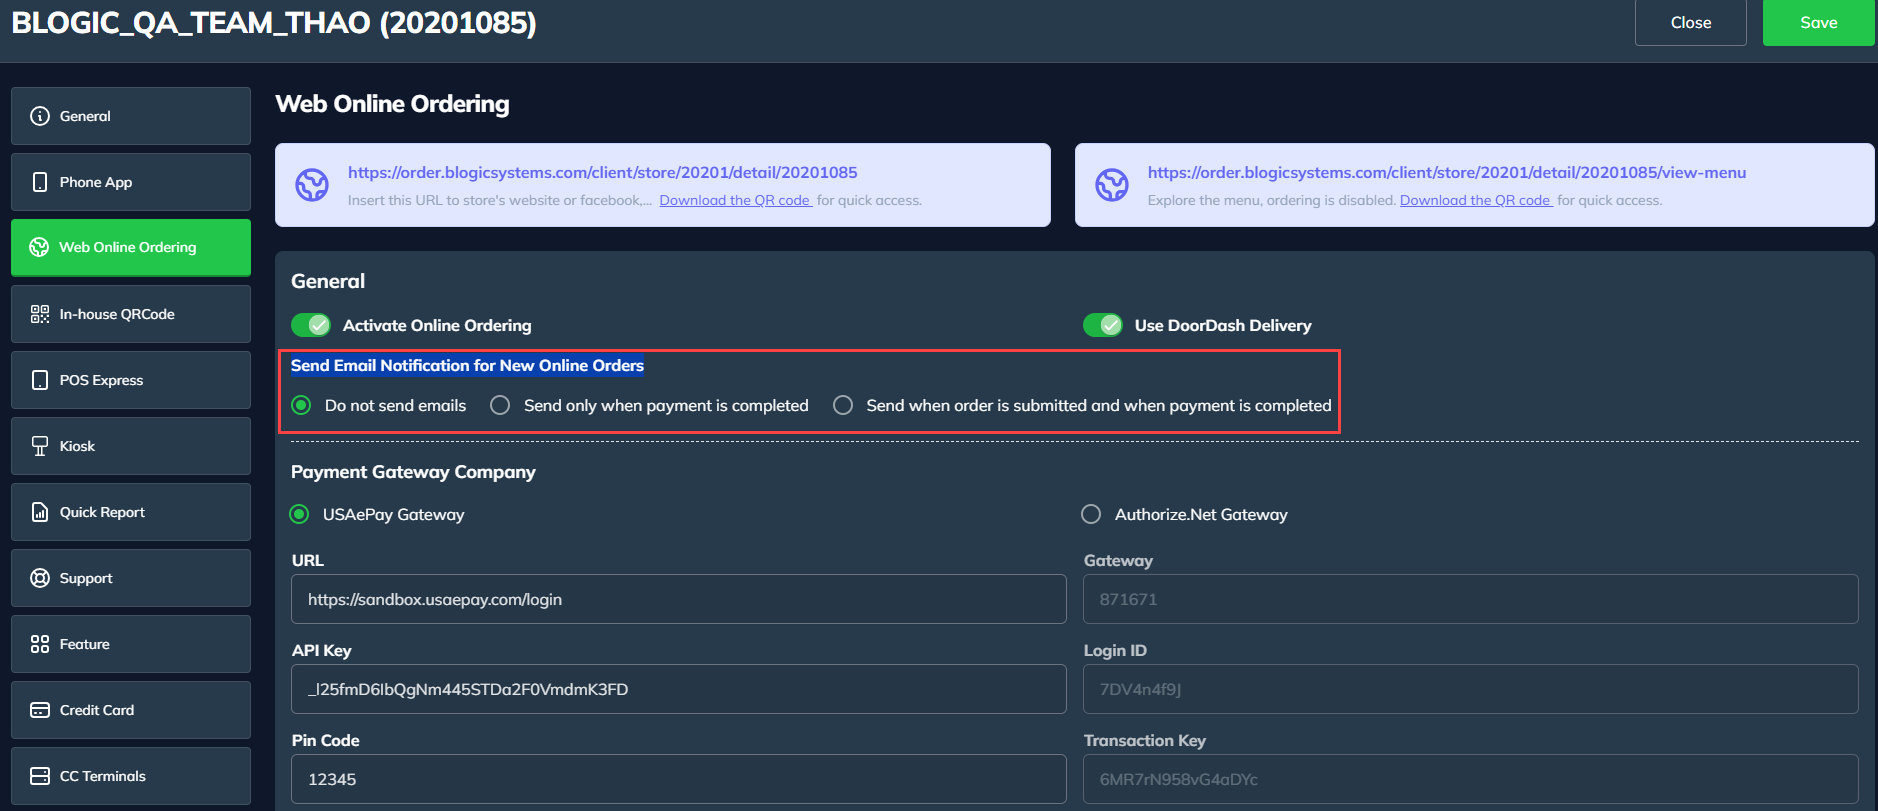Click the Kiosk icon in sidebar
The image size is (1878, 811).
coord(40,446)
